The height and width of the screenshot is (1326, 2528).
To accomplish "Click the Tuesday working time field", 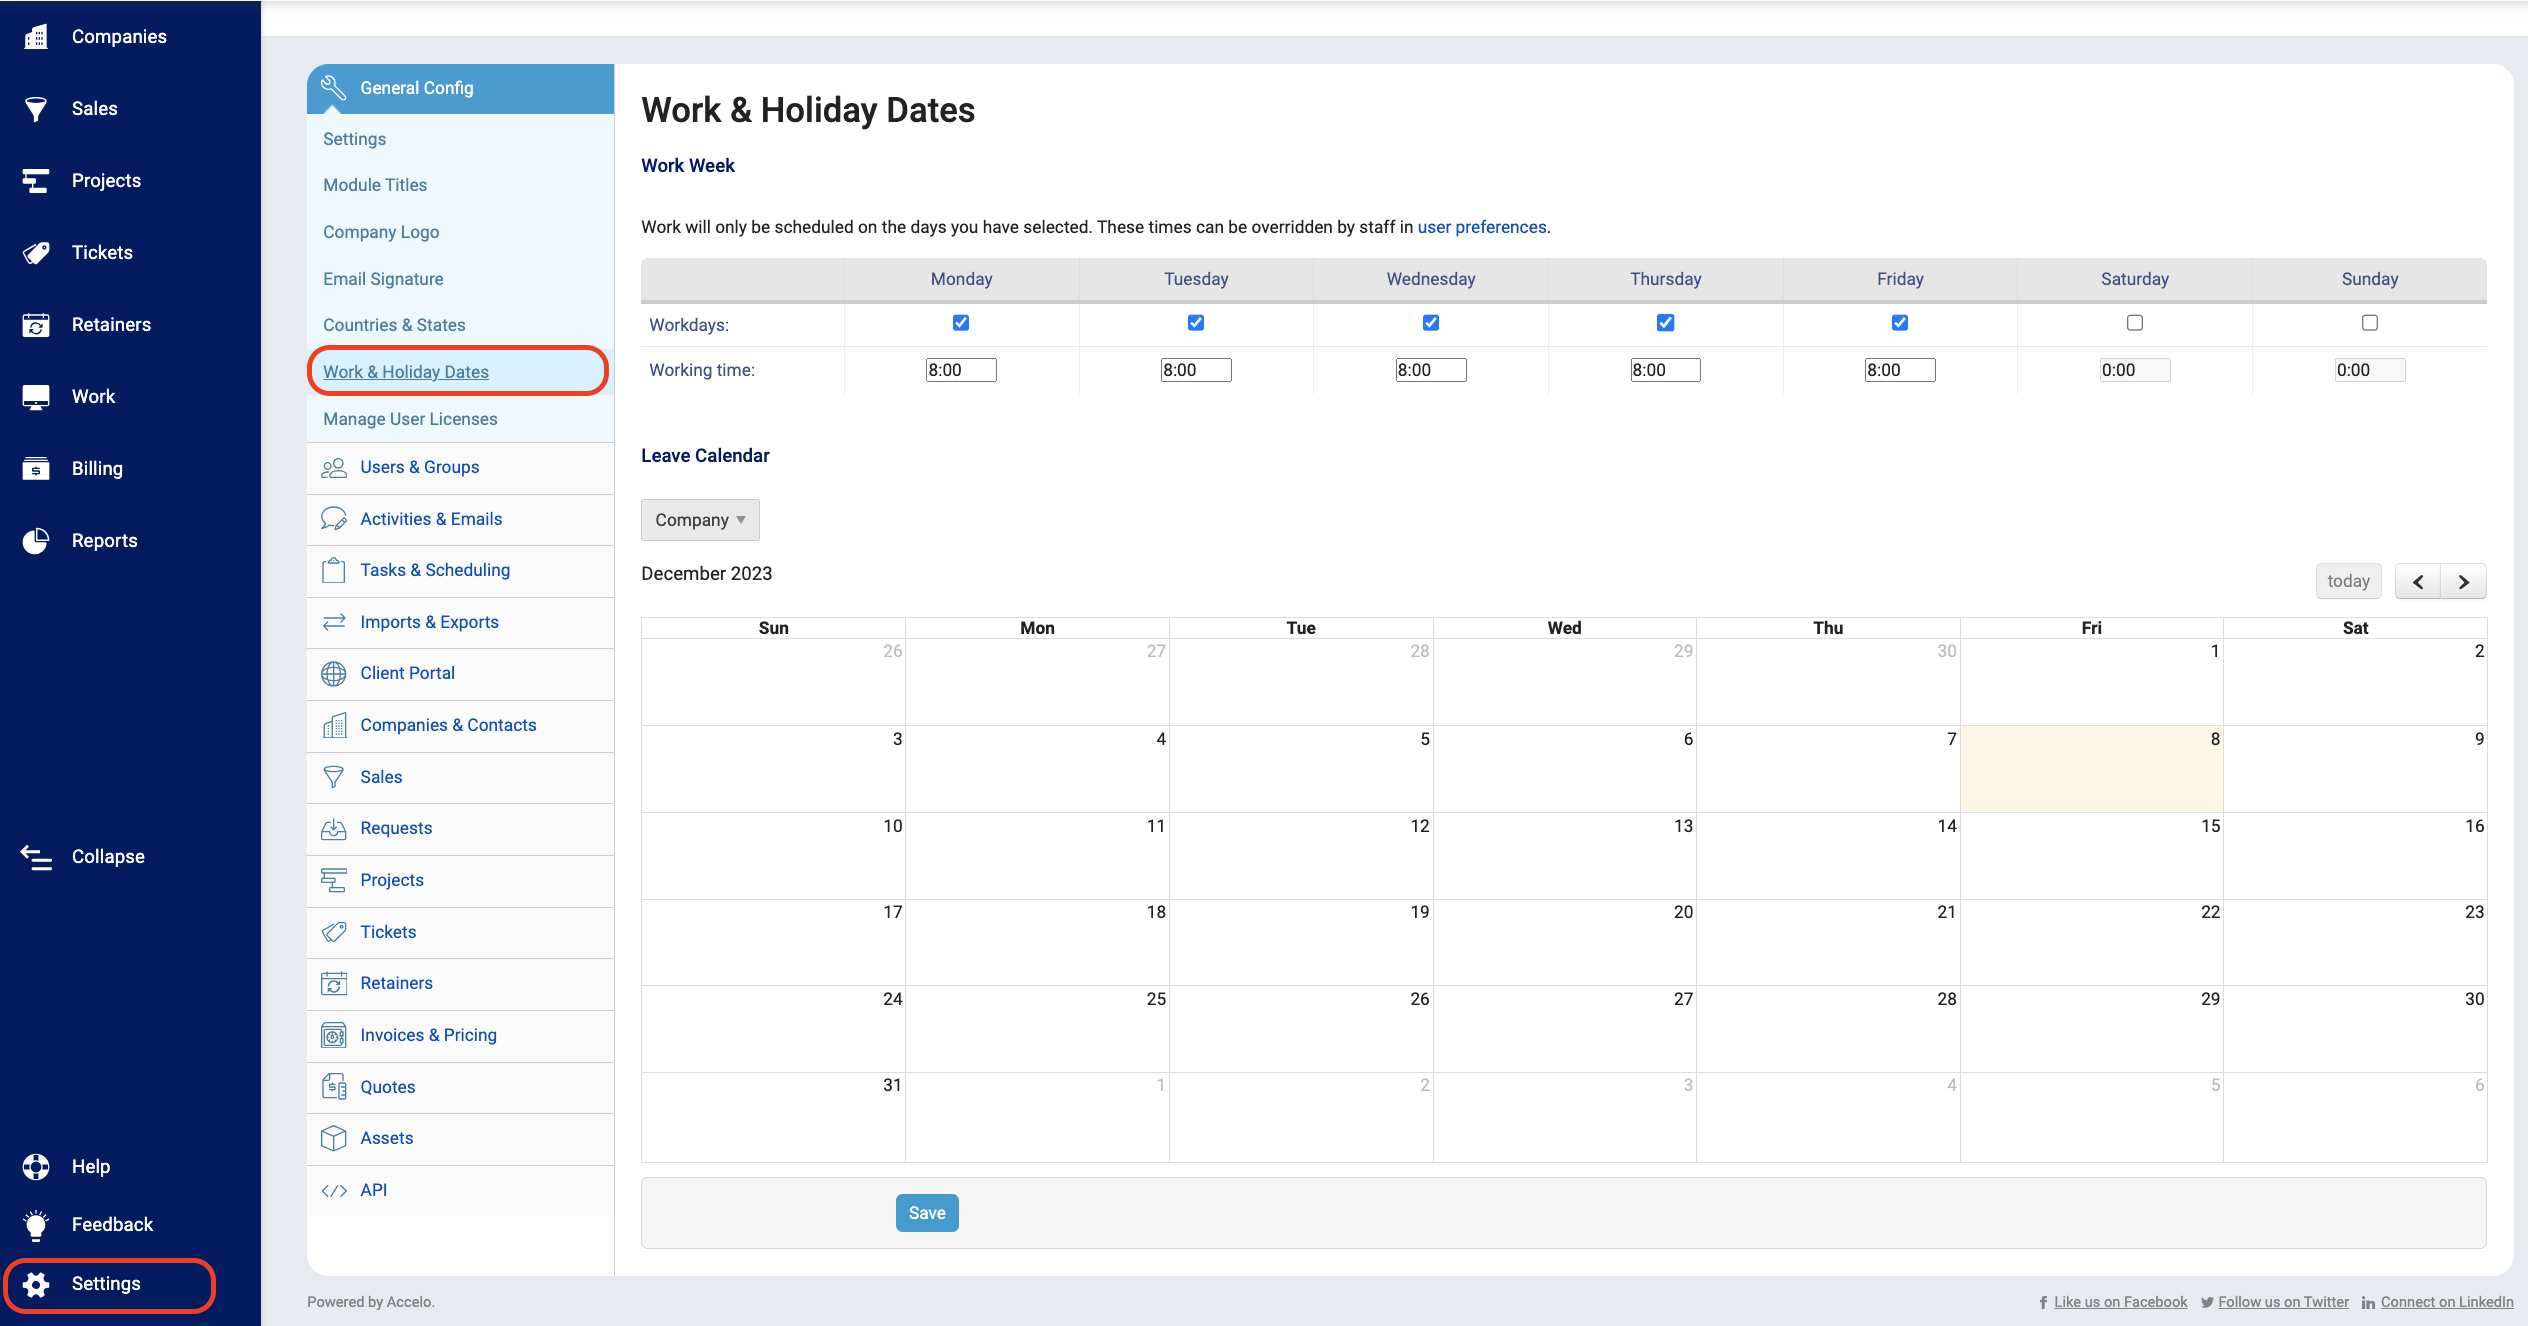I will click(1196, 370).
